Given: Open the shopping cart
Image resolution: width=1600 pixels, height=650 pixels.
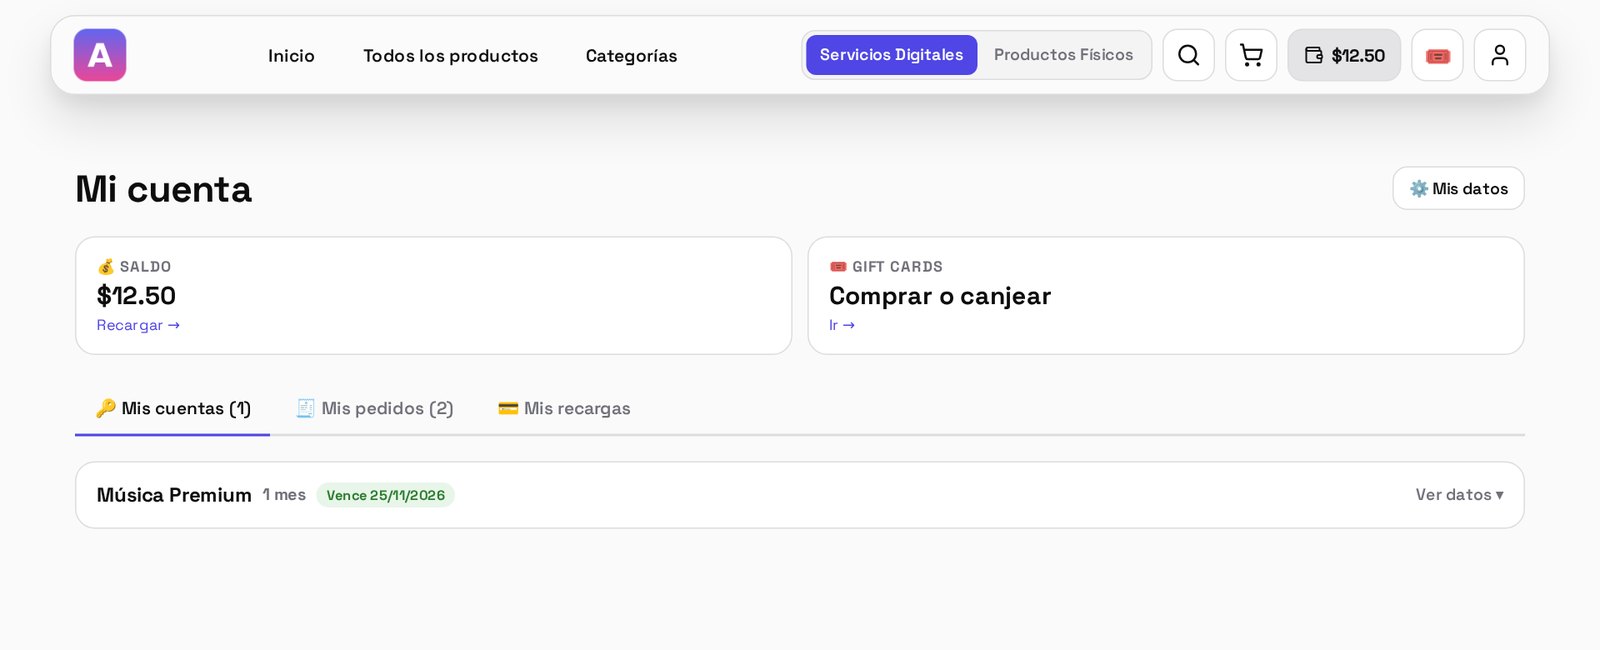Looking at the screenshot, I should [x=1251, y=55].
